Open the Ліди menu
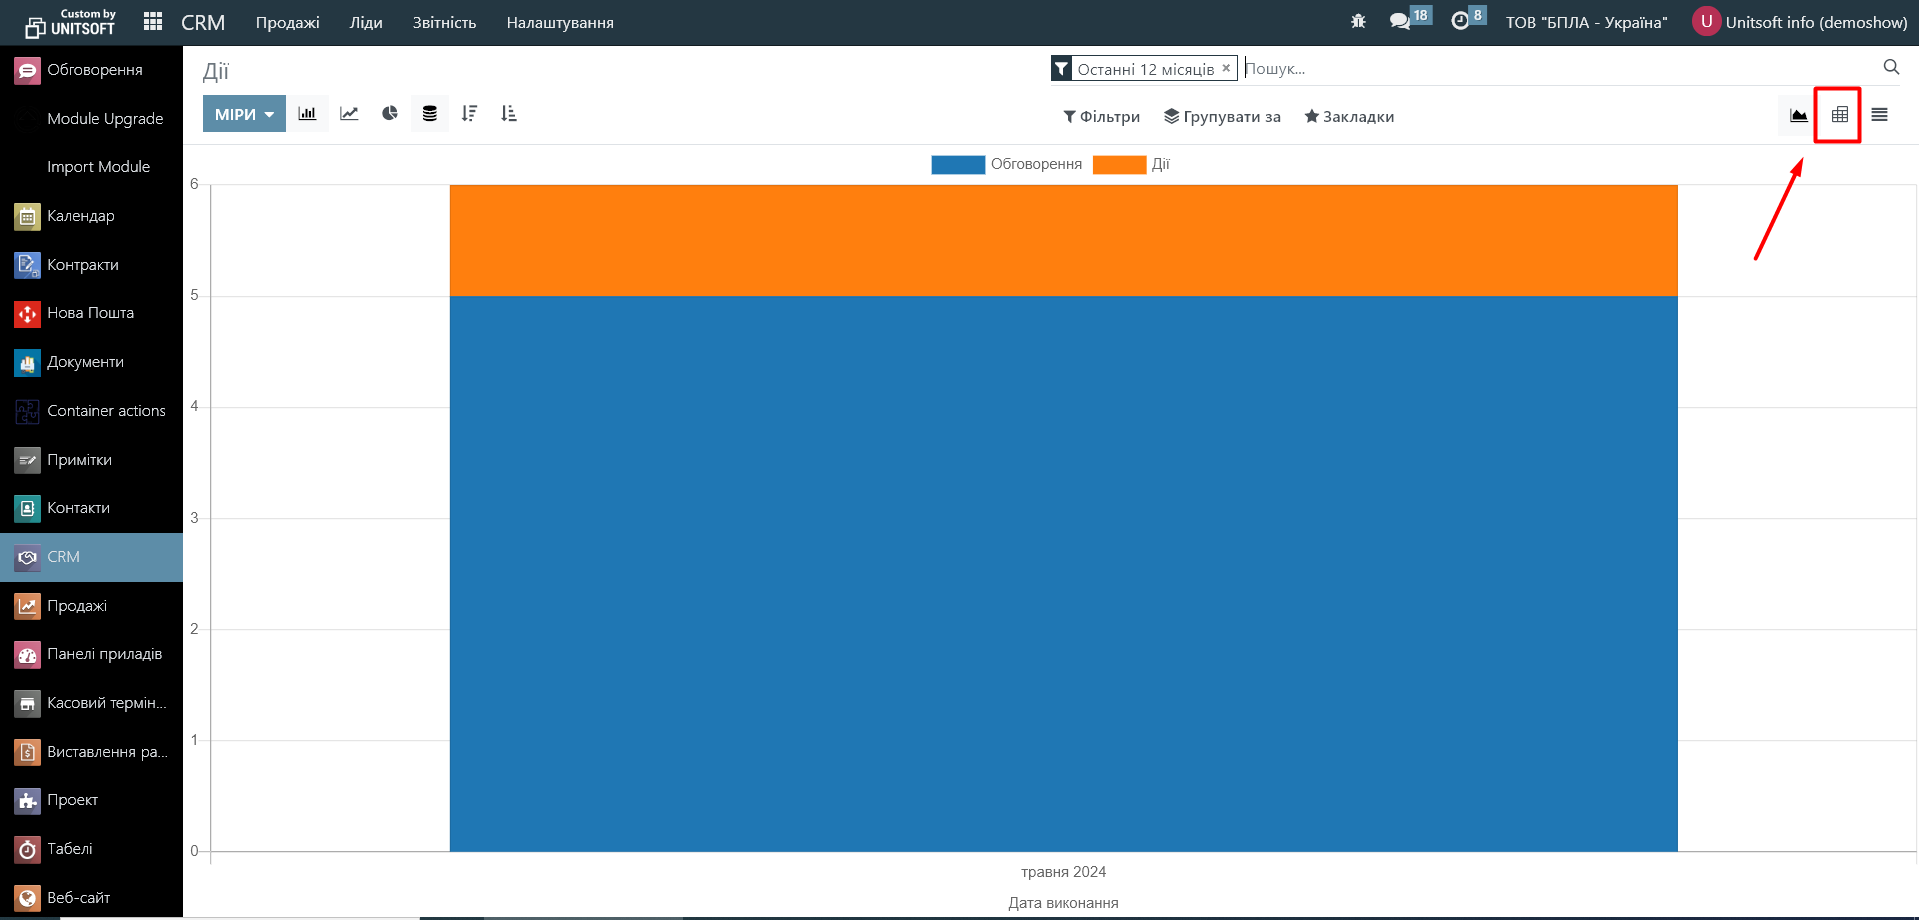The width and height of the screenshot is (1919, 920). pos(366,23)
